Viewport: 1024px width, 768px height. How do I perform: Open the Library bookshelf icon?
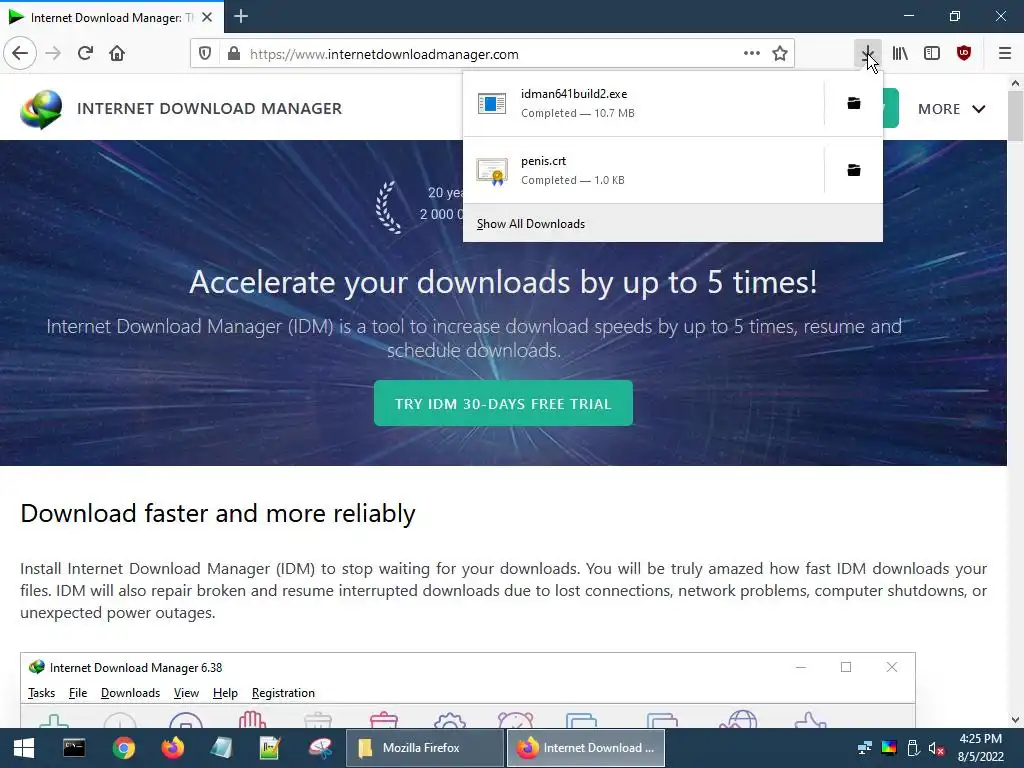click(x=900, y=53)
